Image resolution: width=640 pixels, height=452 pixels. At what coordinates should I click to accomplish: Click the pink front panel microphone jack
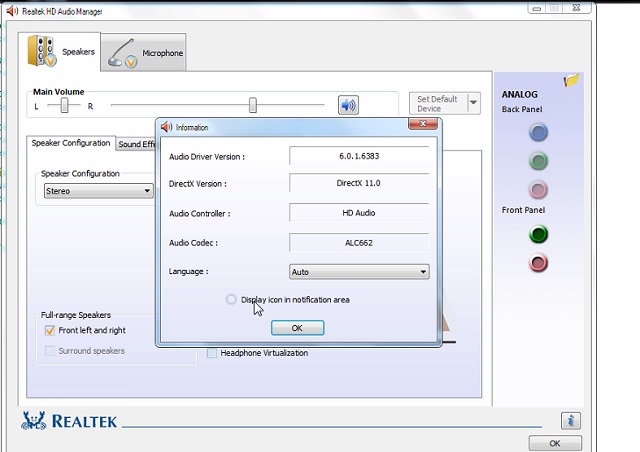tap(539, 263)
